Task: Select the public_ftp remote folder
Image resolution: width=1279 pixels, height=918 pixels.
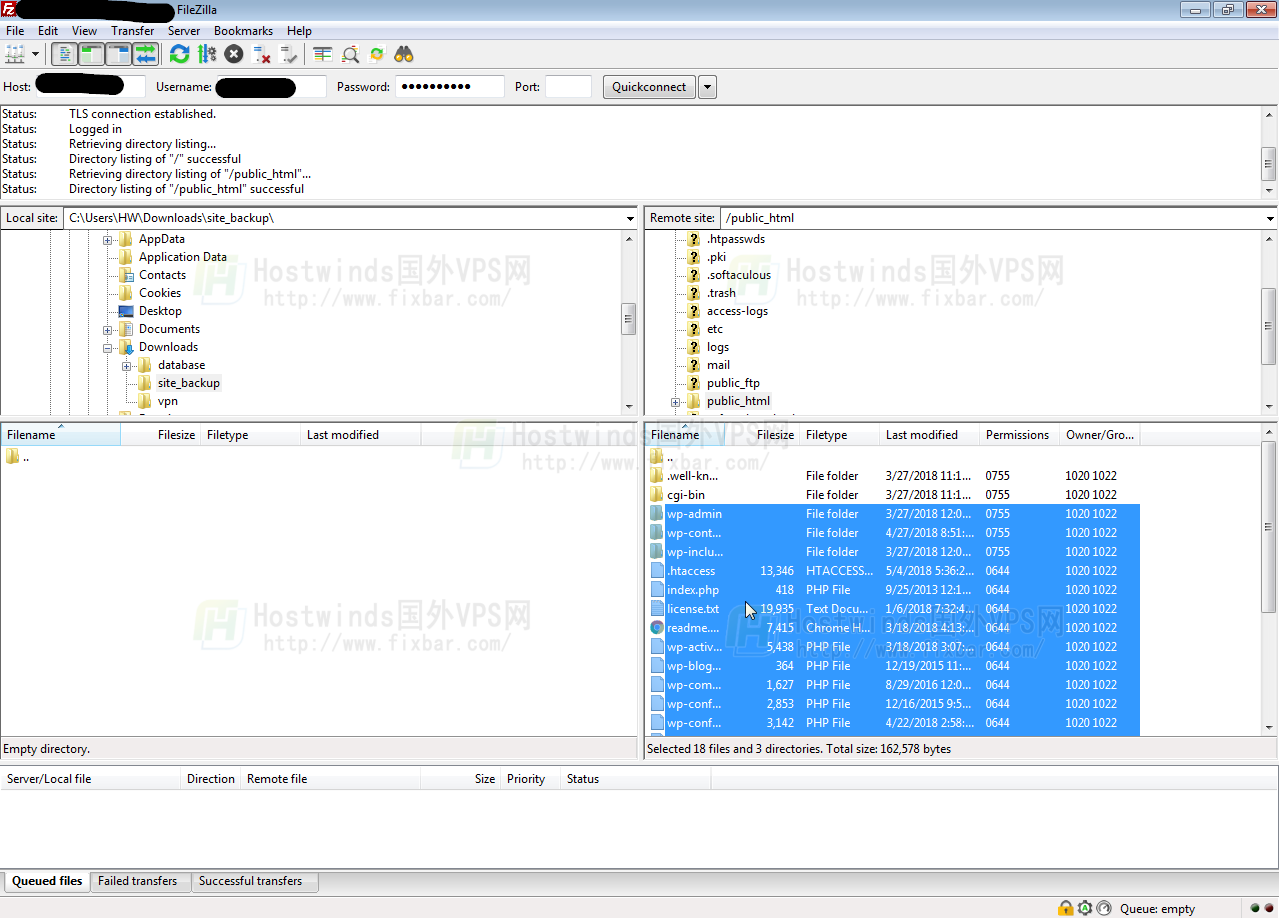Action: 733,383
